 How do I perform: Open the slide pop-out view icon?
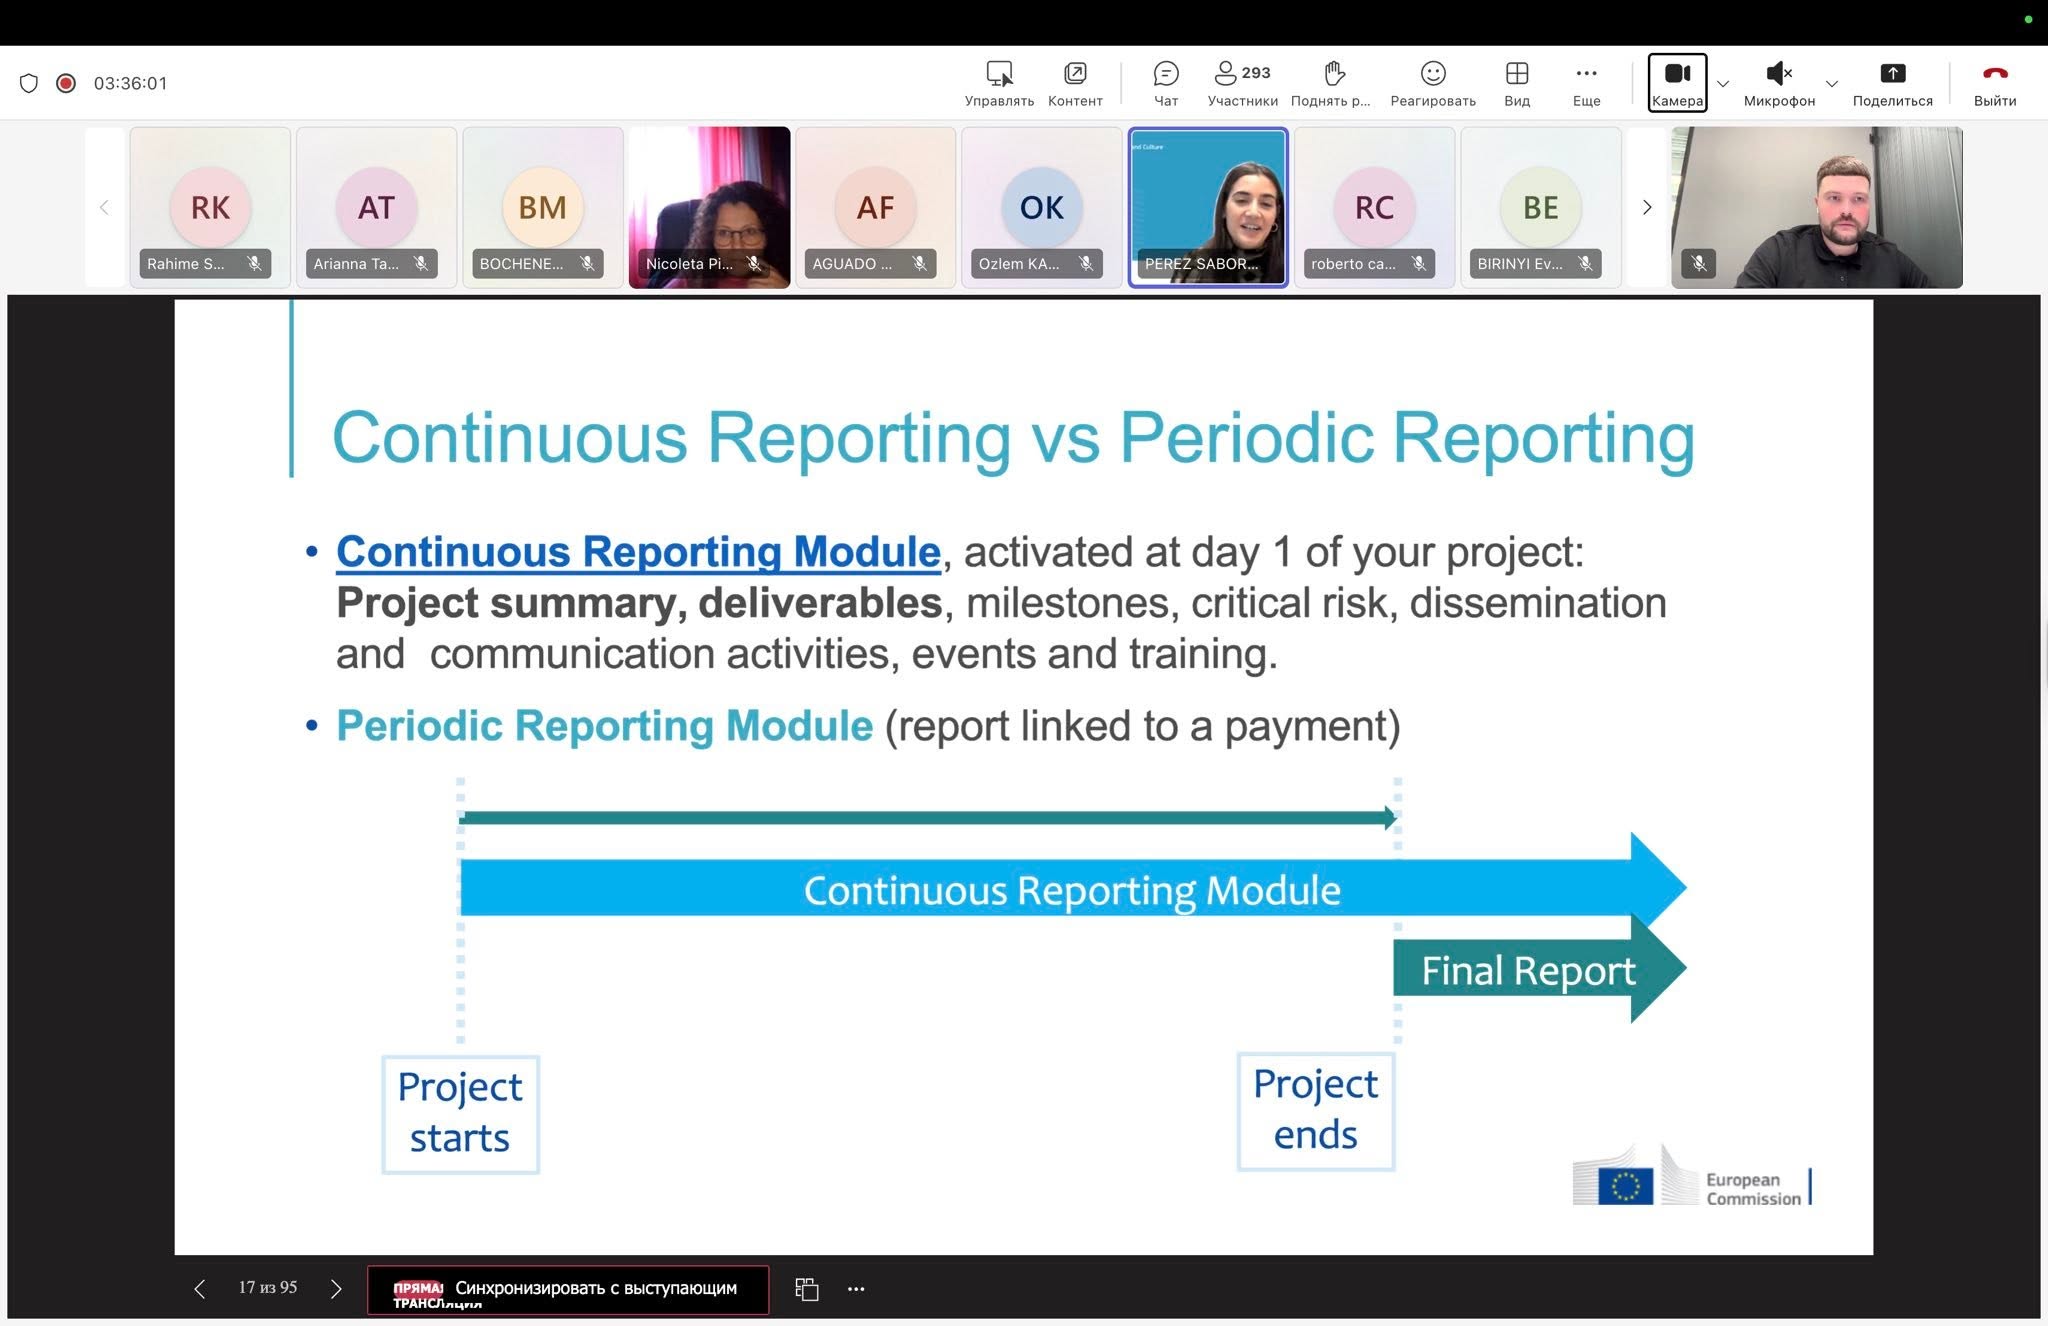click(x=807, y=1289)
